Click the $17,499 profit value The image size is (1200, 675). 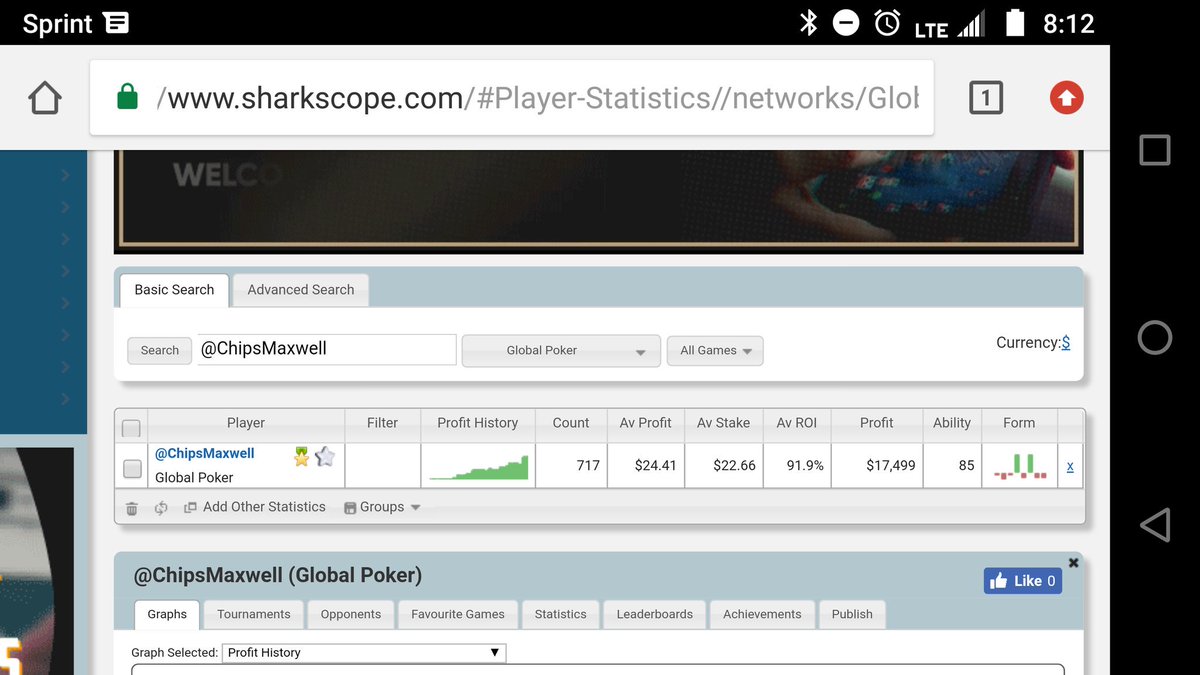click(891, 466)
